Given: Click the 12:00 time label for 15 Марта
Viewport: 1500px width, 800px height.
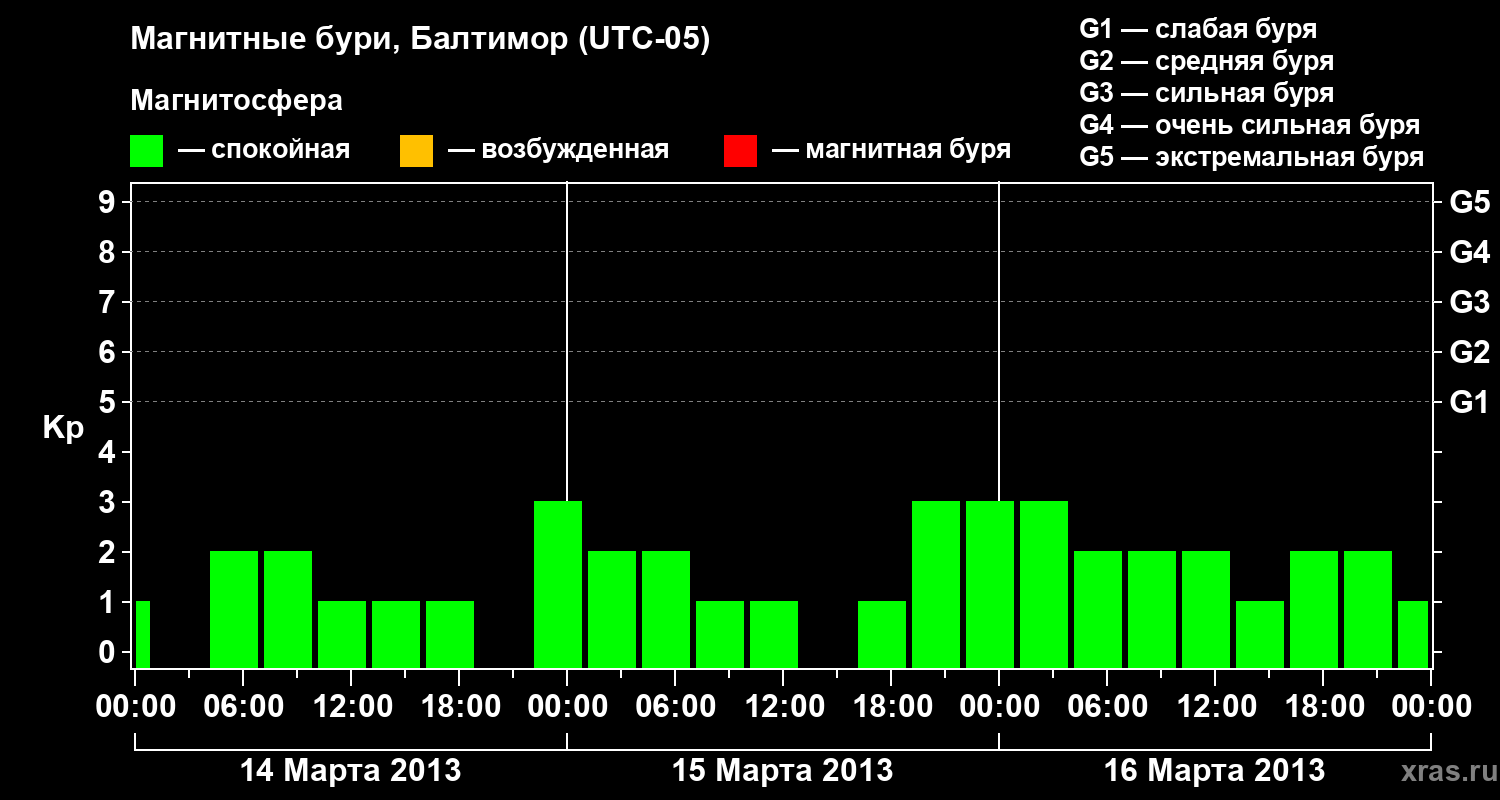Looking at the screenshot, I should click(783, 707).
